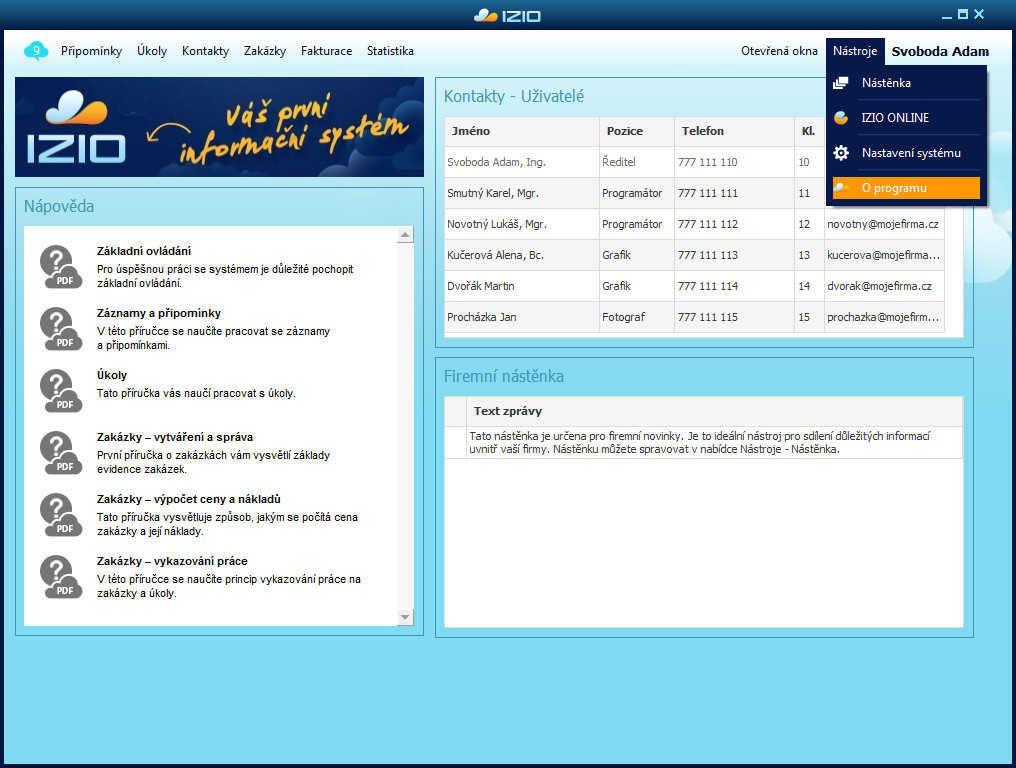Click the IZIO banner image

219,127
